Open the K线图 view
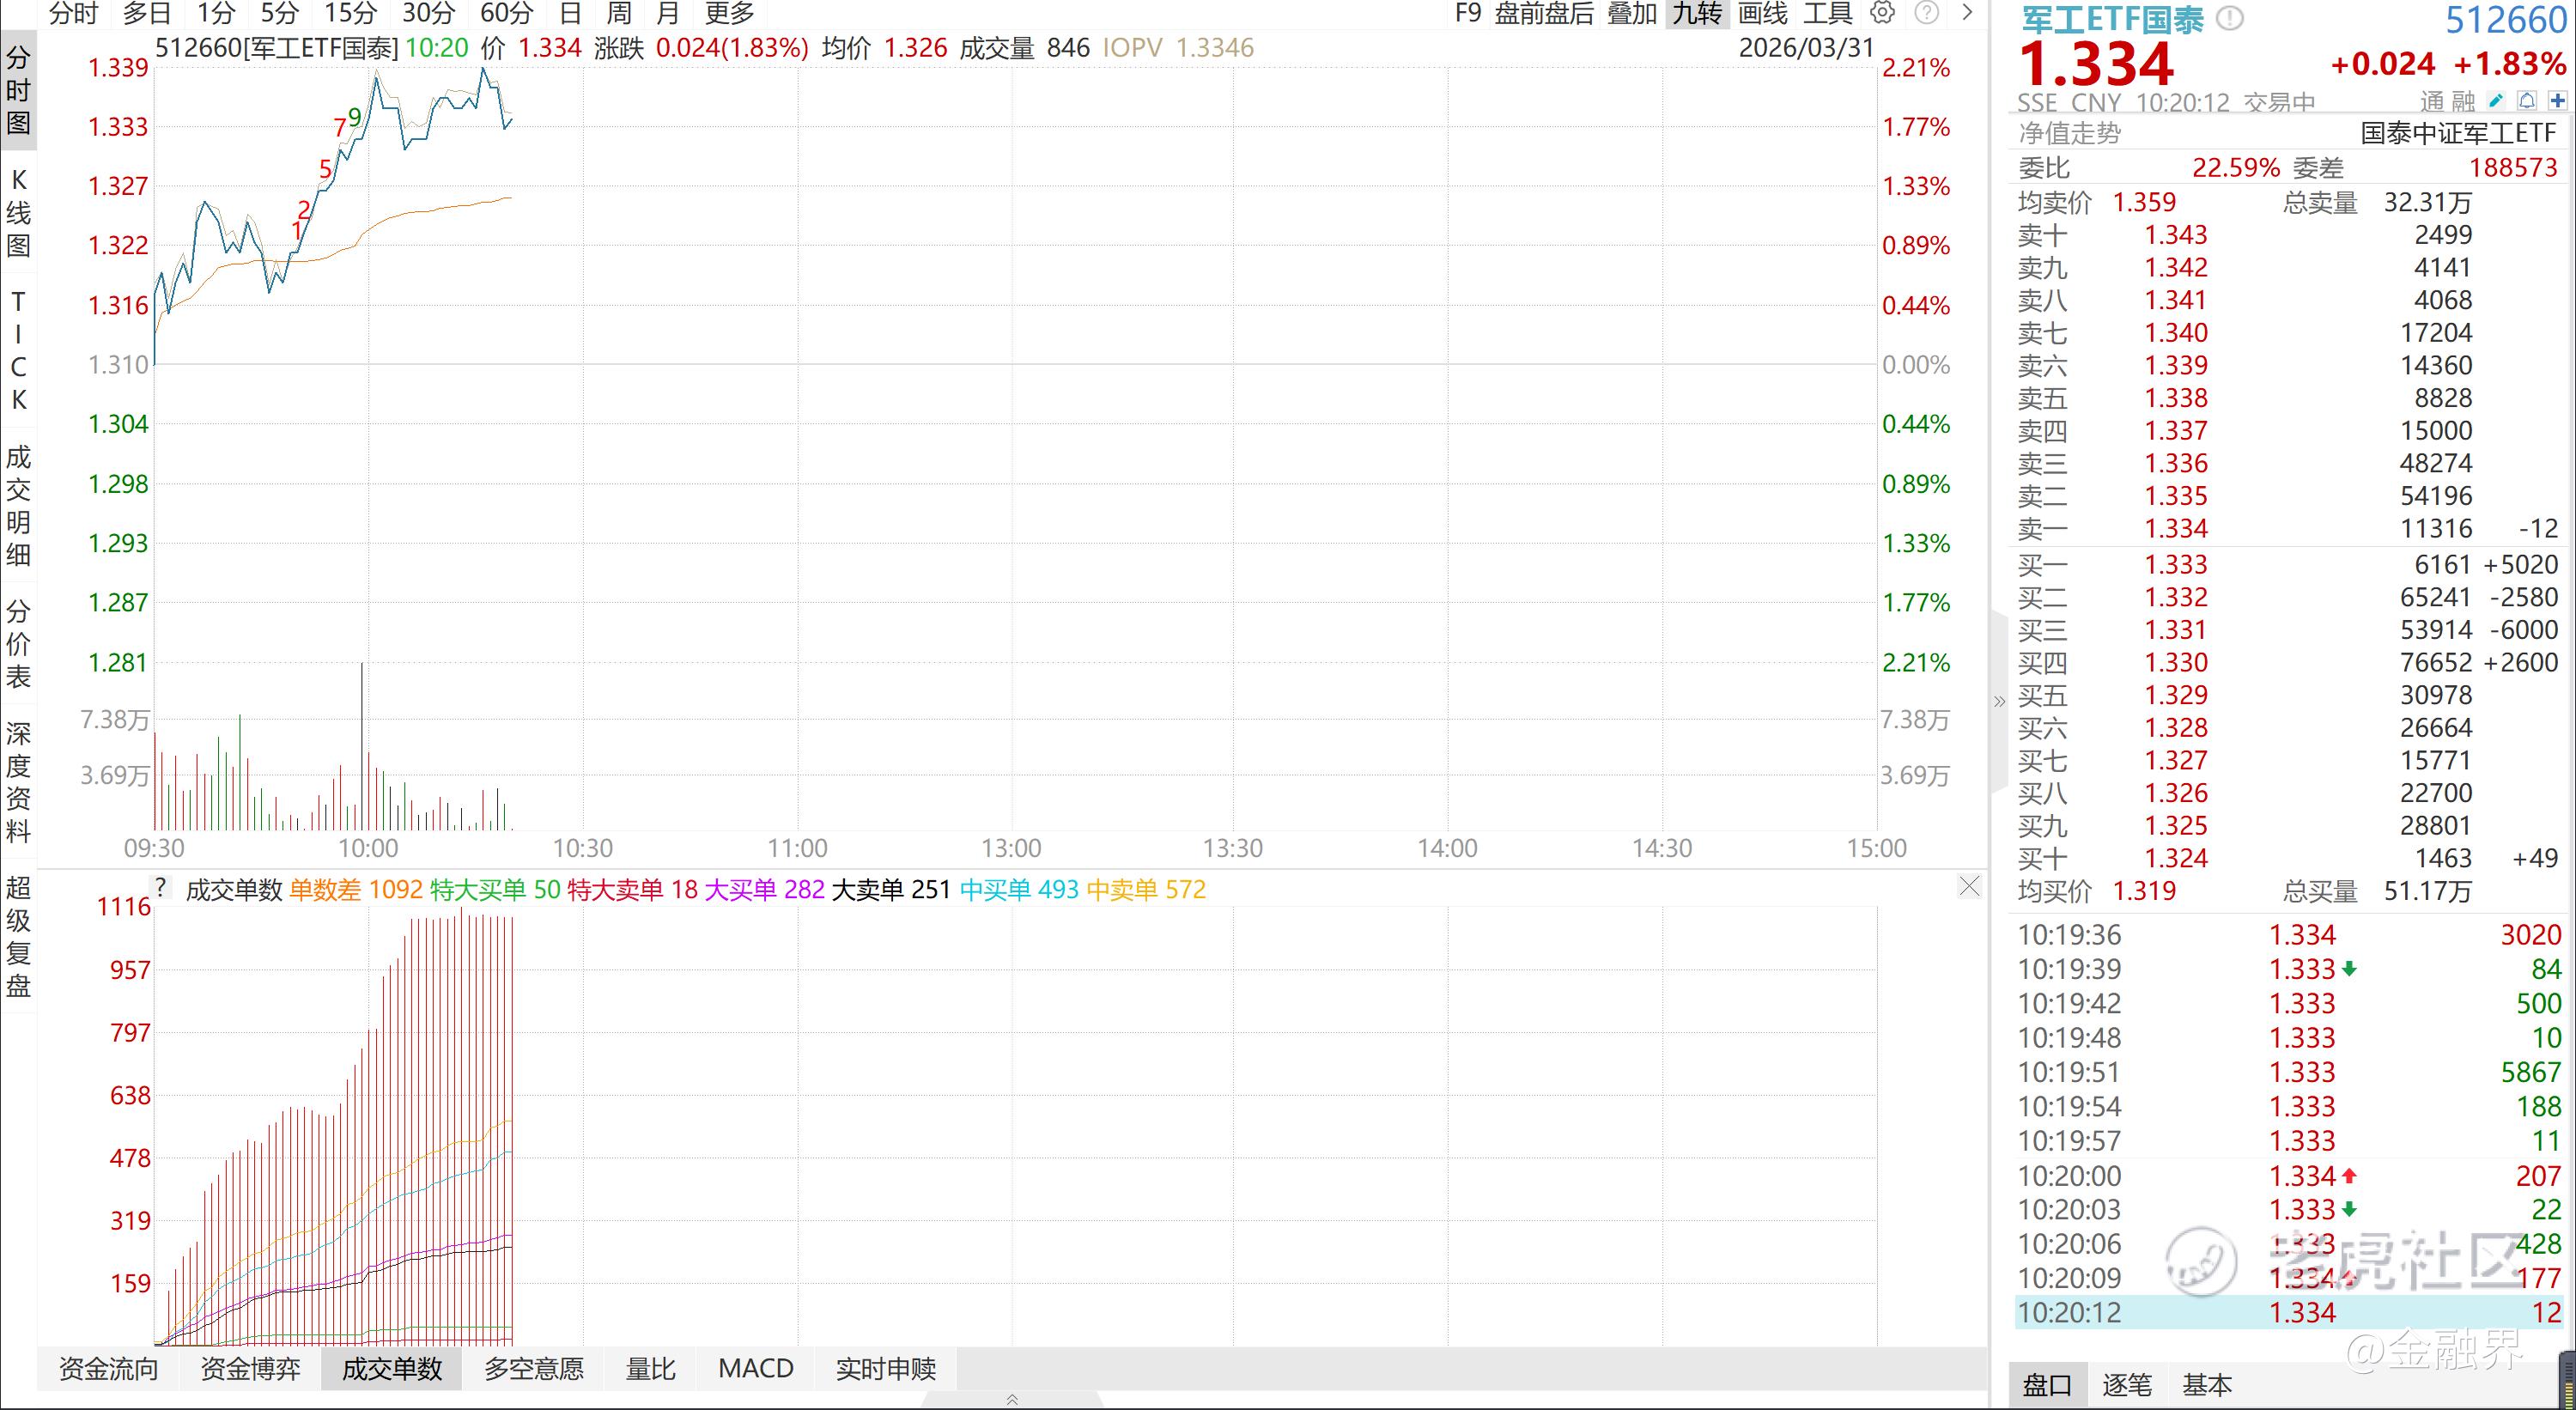Screen dimensions: 2576x1410 (18, 213)
